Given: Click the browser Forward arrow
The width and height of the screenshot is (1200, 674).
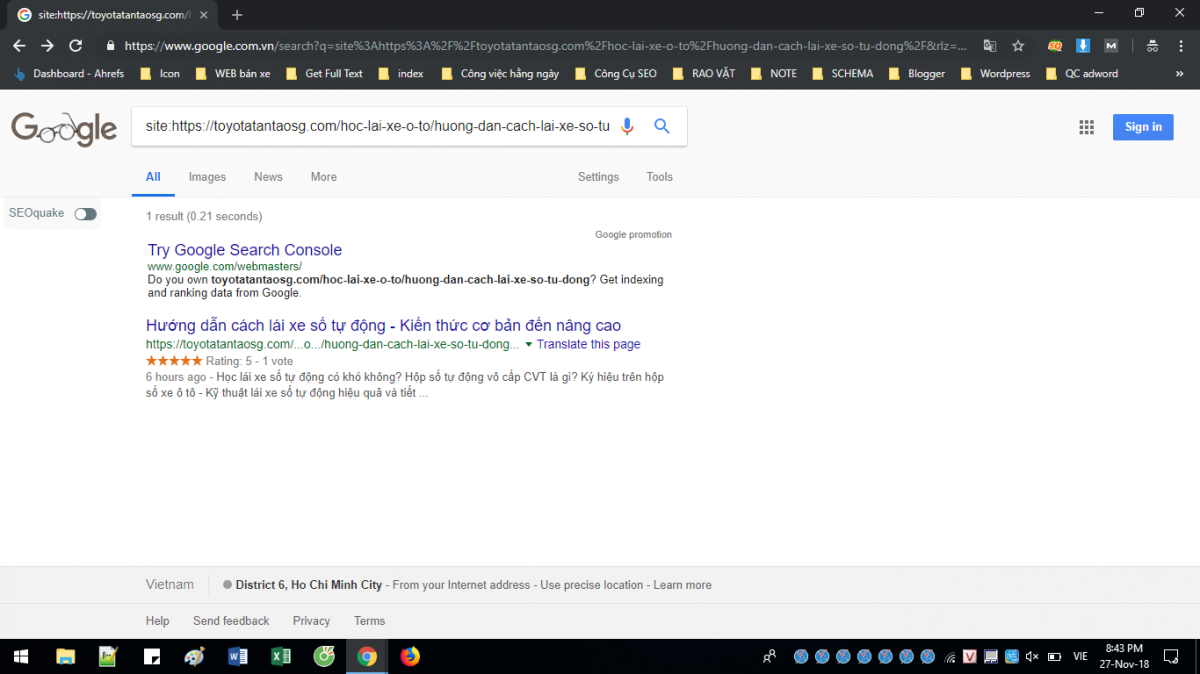Looking at the screenshot, I should point(47,46).
